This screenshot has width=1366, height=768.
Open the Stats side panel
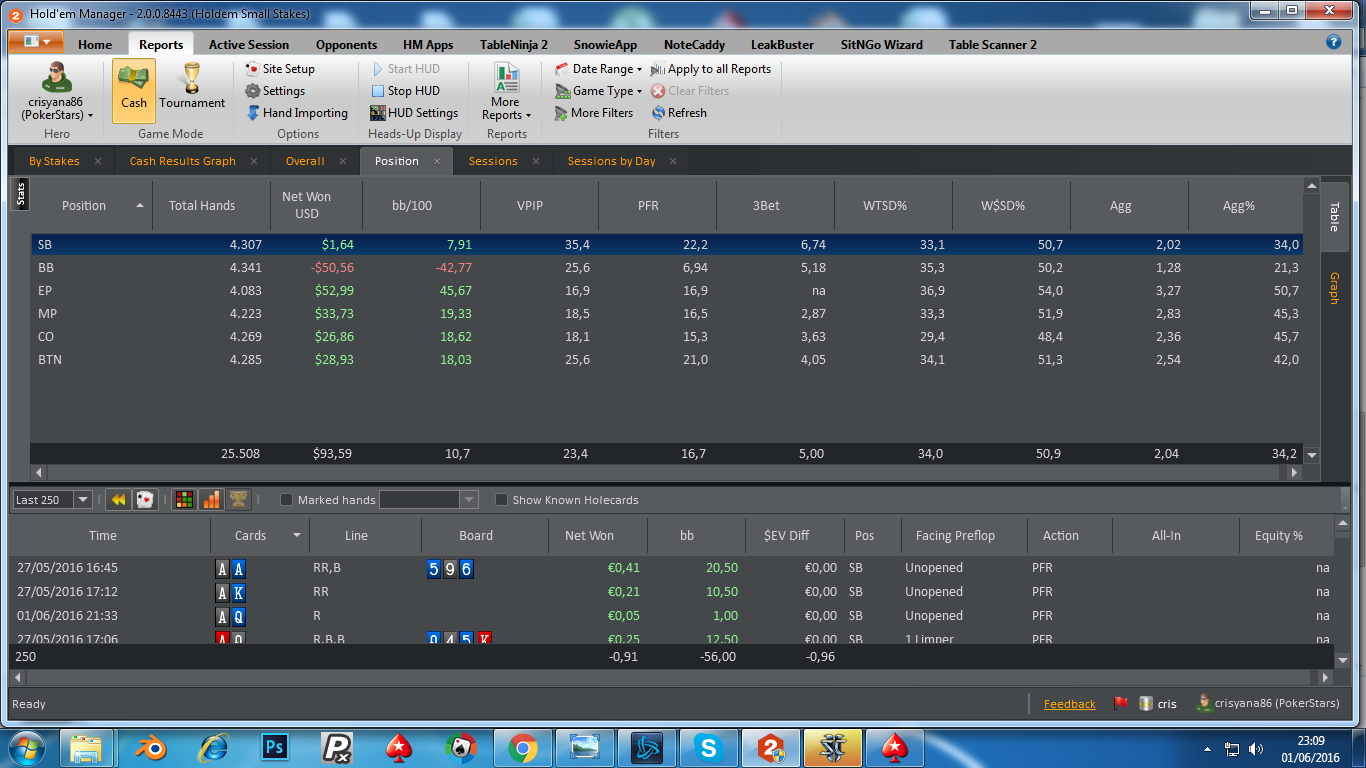coord(21,194)
